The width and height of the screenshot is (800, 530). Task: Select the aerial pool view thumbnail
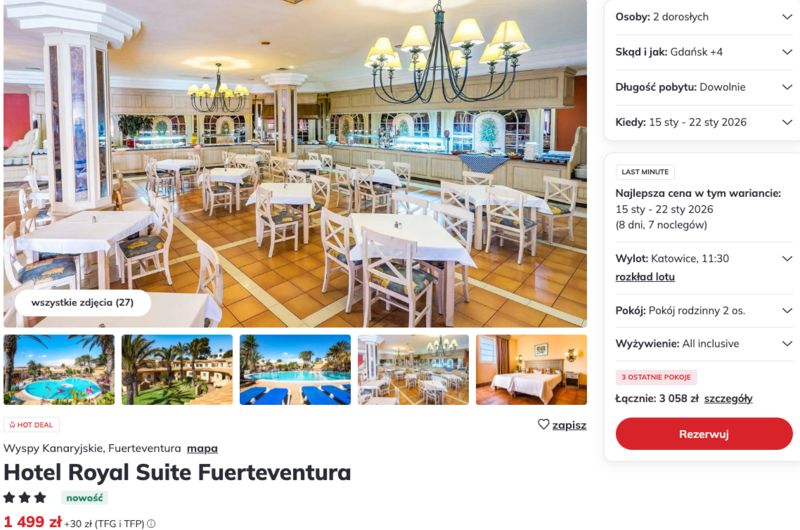pos(59,369)
